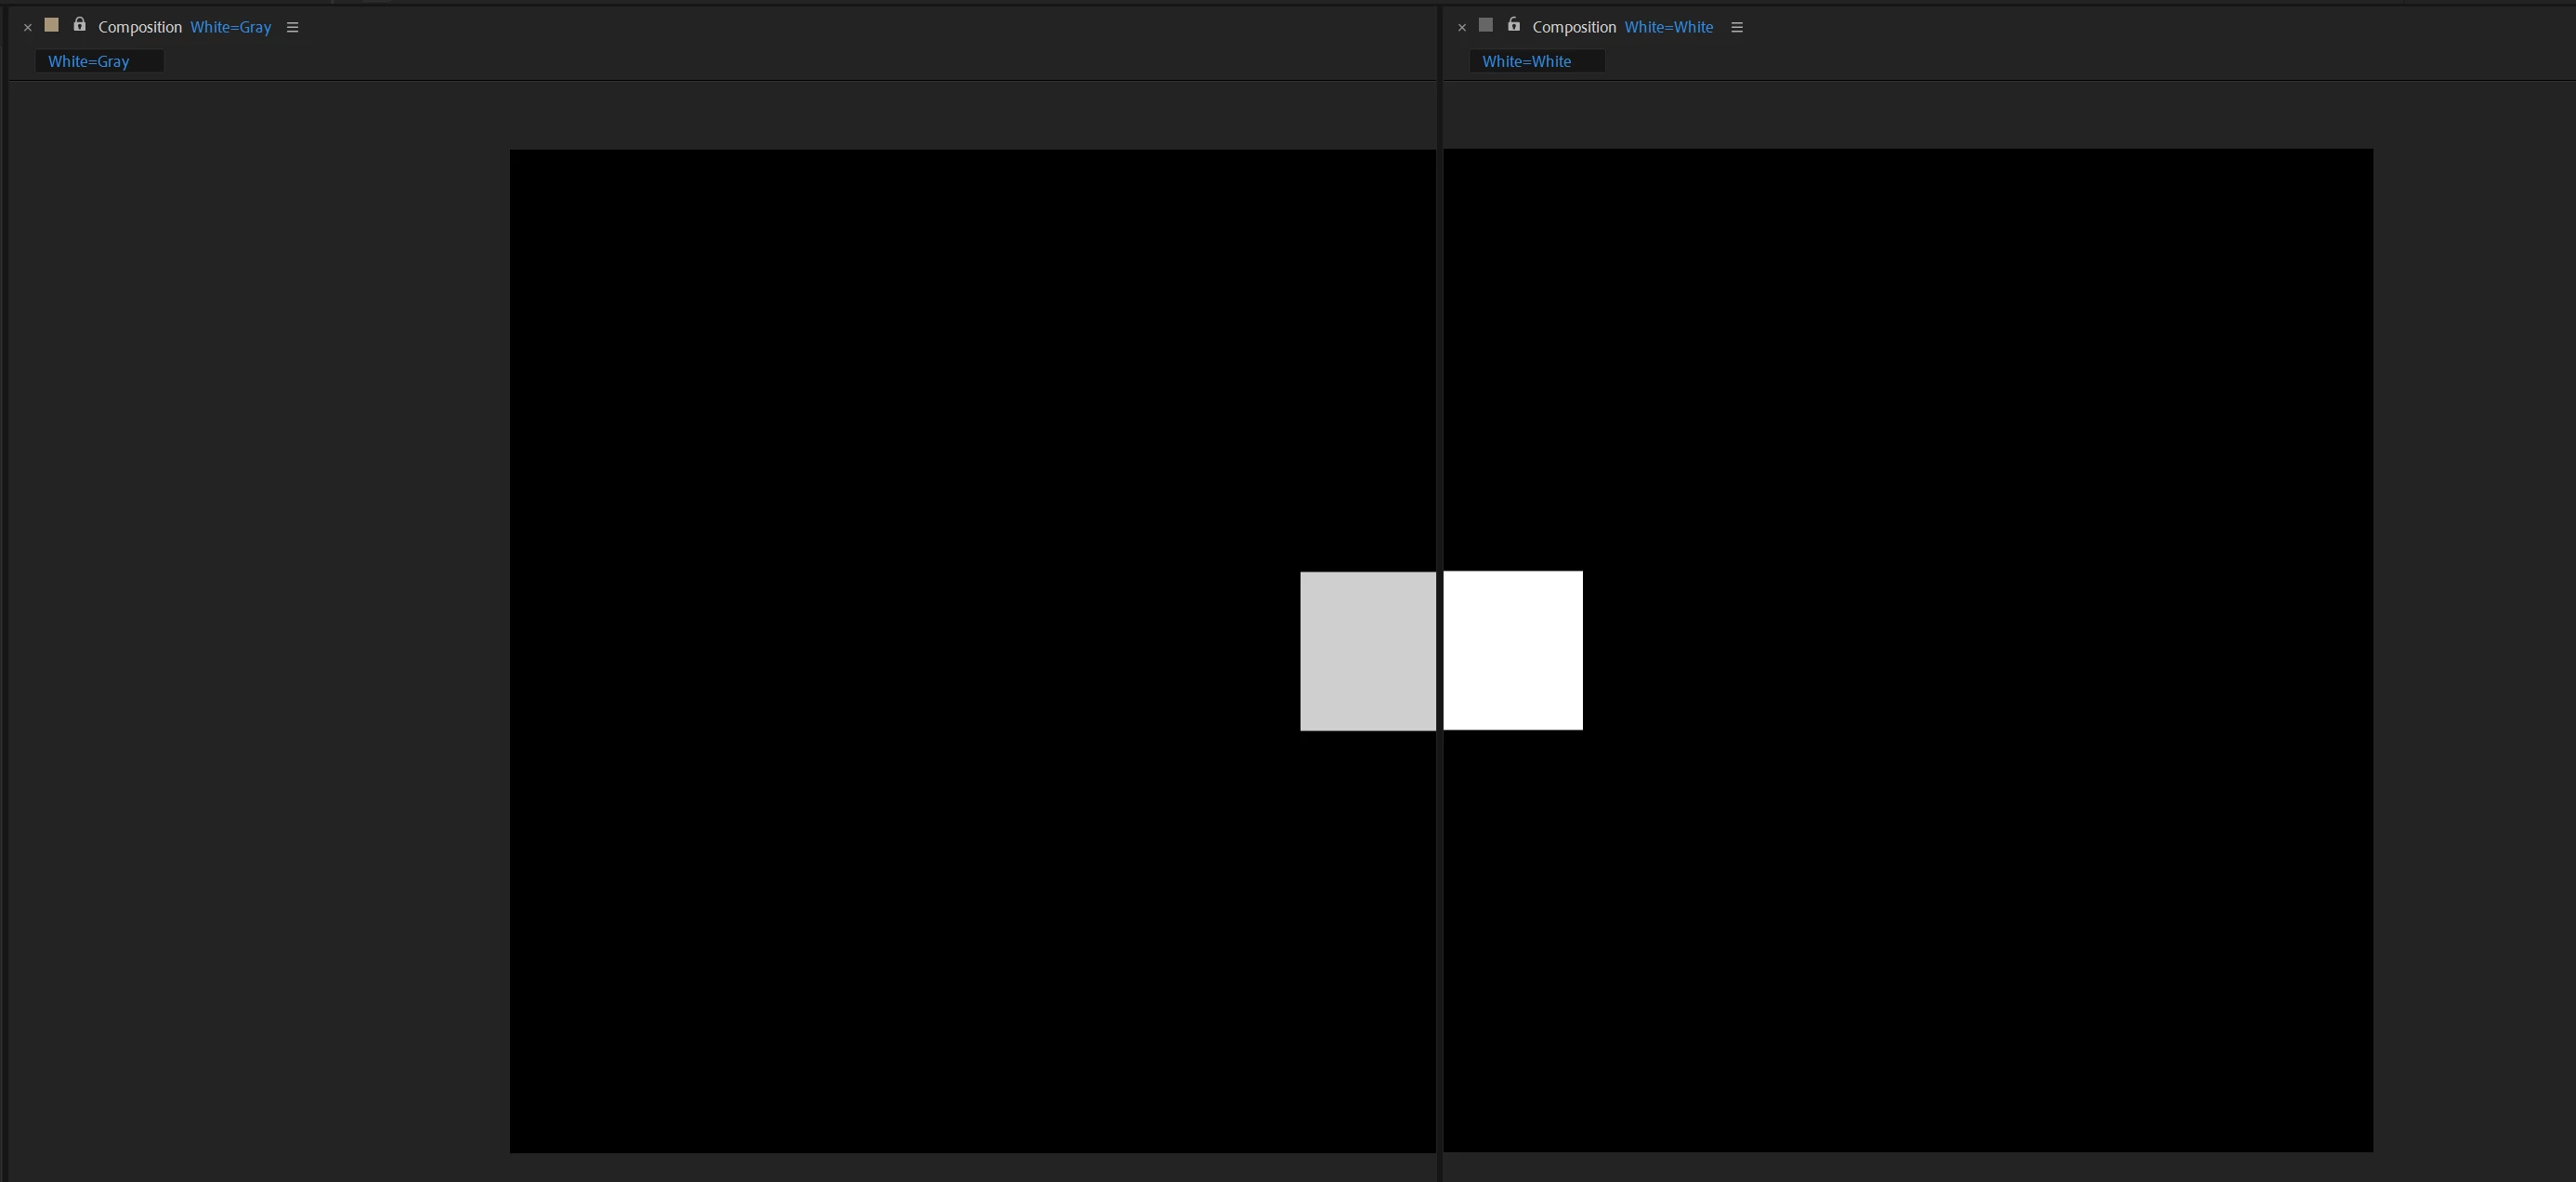
Task: Click the tan label square of White=Gray
Action: point(52,25)
